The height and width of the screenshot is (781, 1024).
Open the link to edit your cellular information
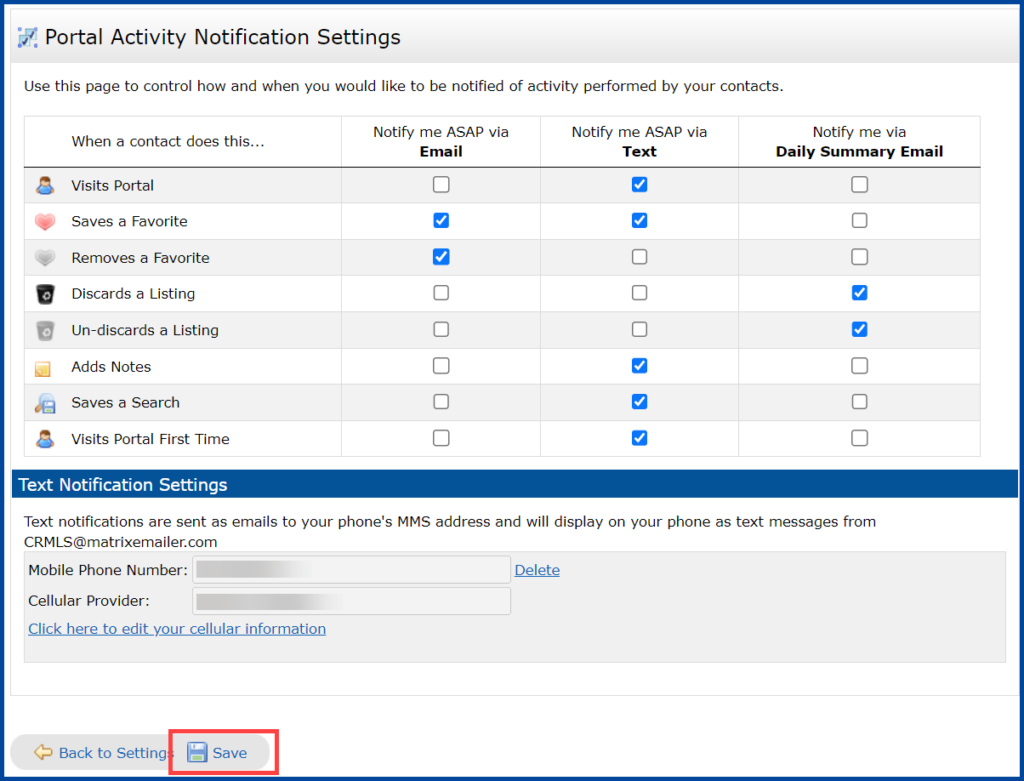(x=176, y=628)
